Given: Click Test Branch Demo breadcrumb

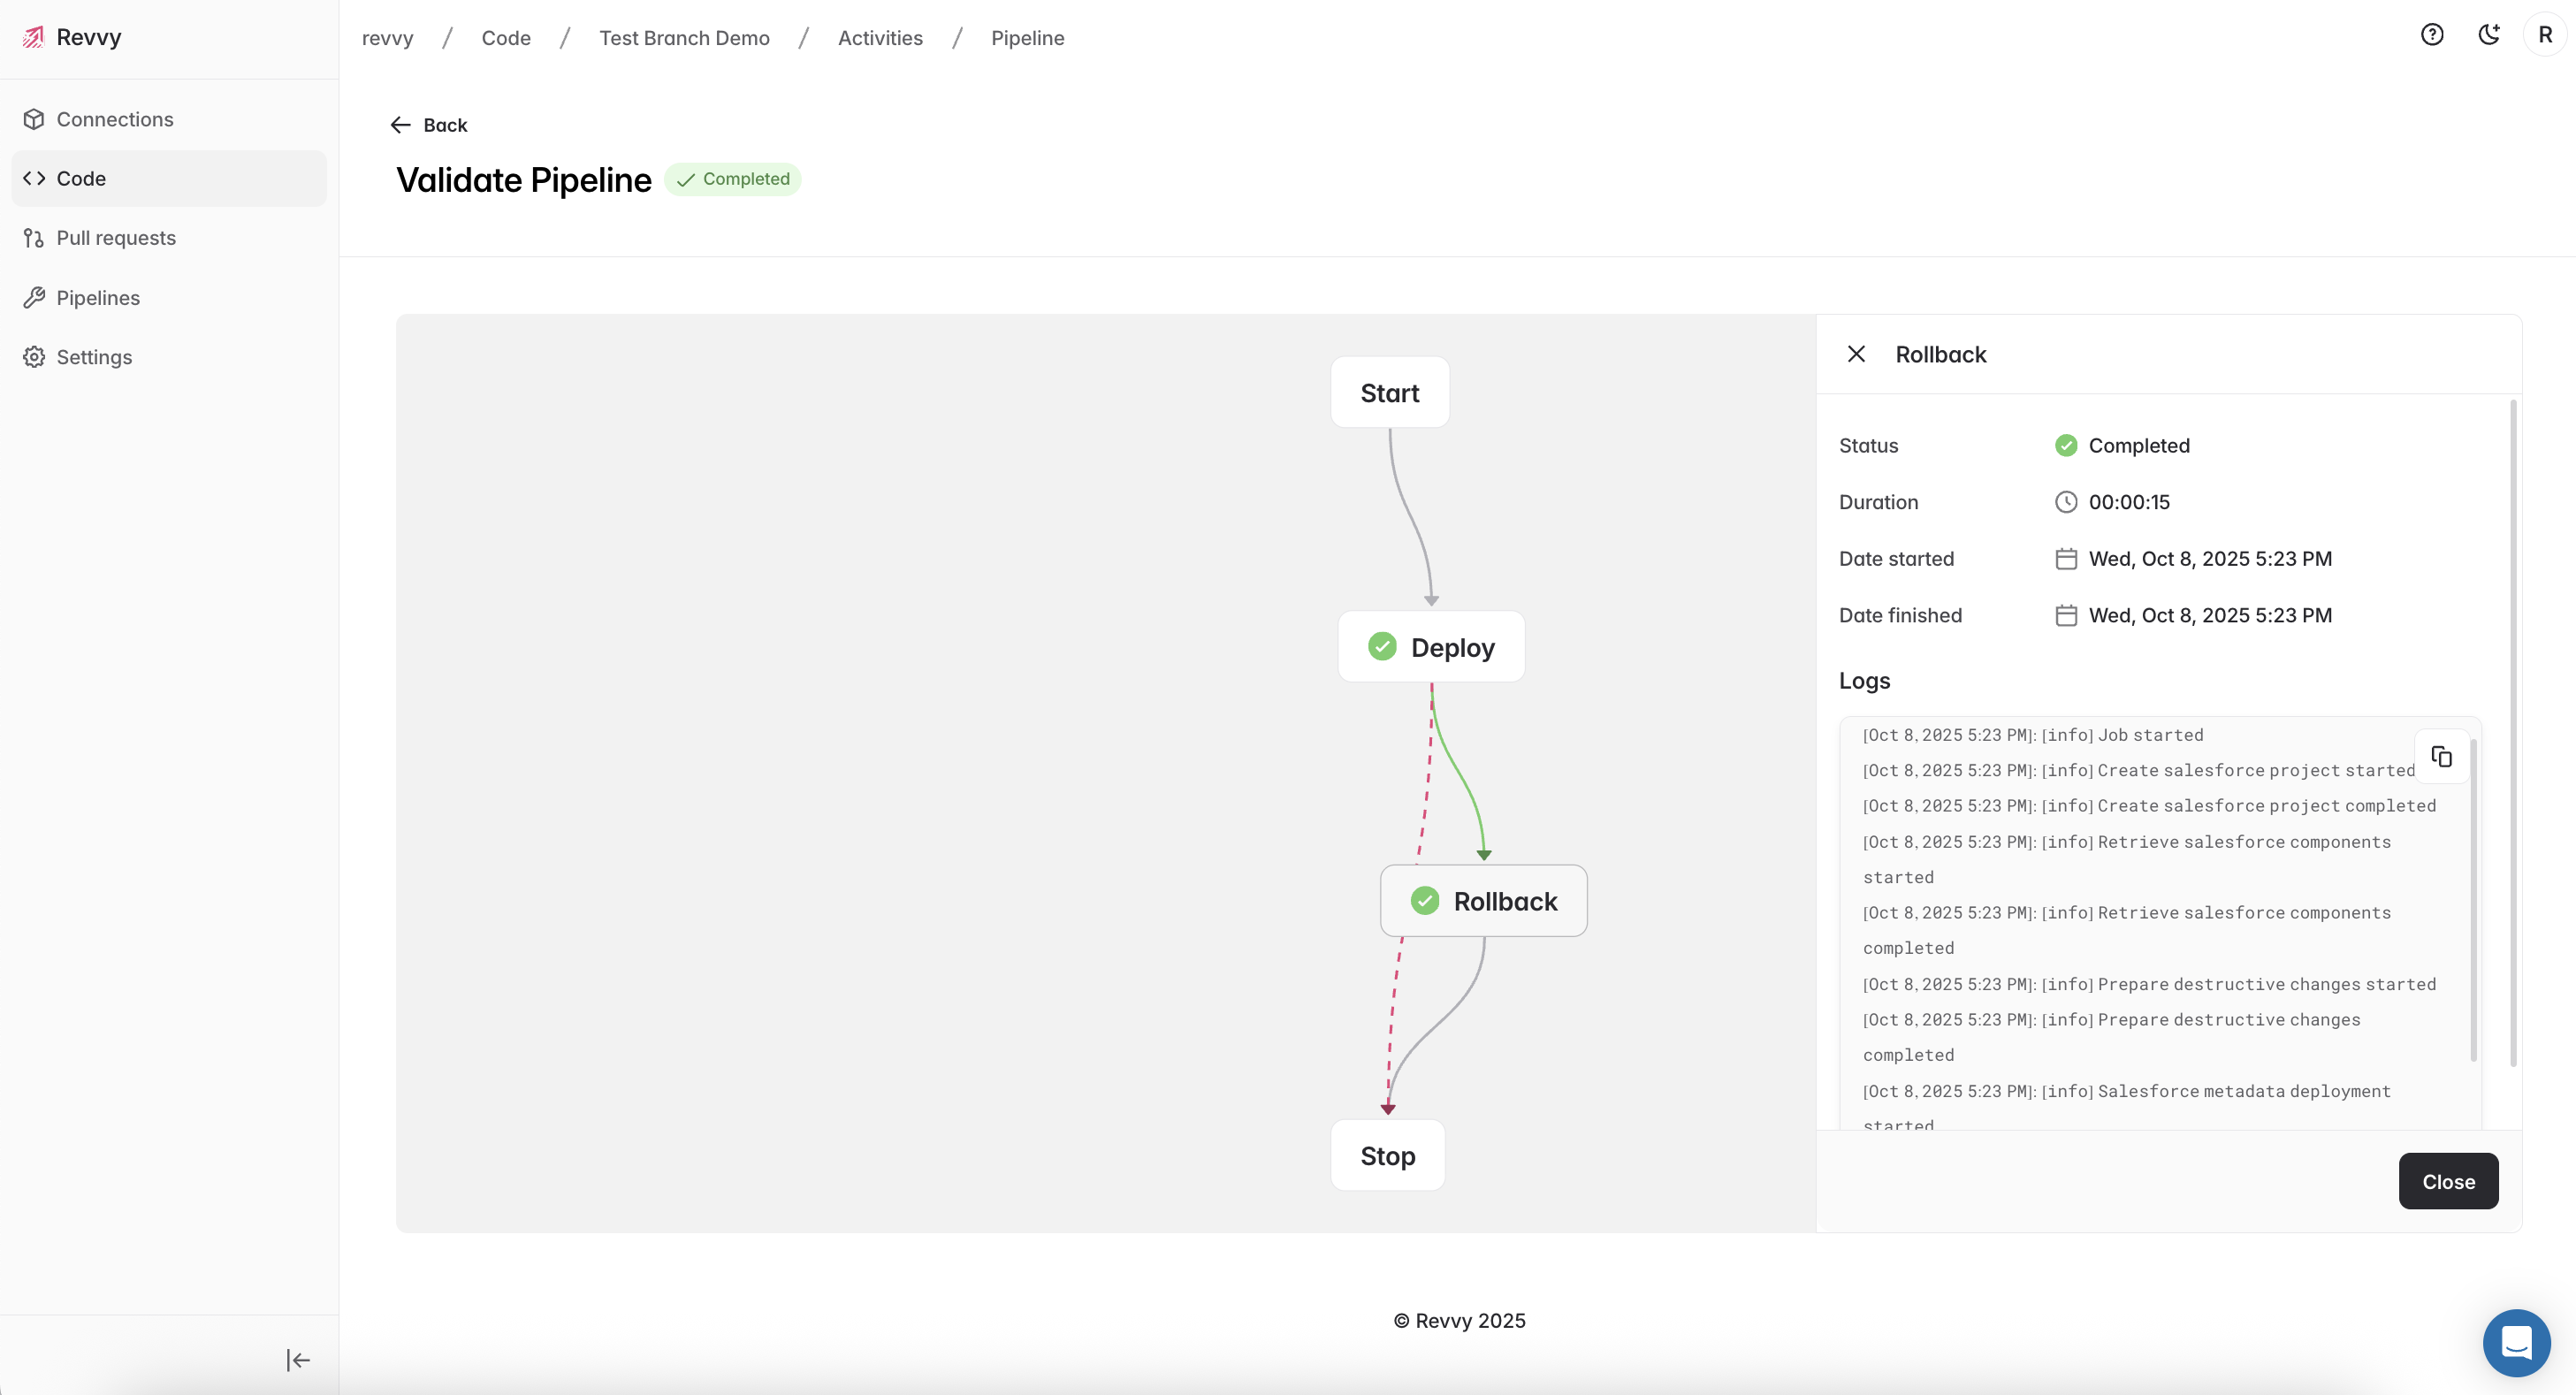Looking at the screenshot, I should pos(684,38).
